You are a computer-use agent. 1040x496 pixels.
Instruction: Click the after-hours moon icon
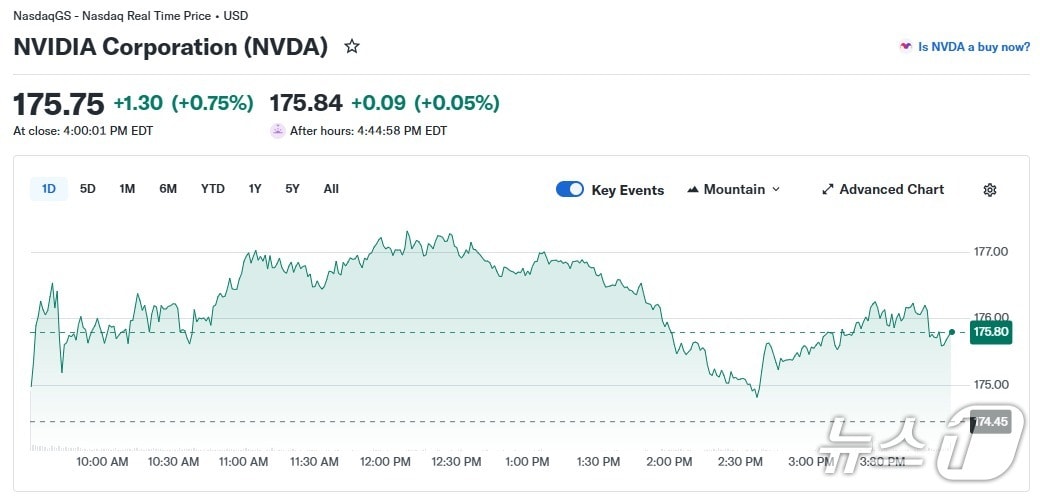pyautogui.click(x=278, y=131)
